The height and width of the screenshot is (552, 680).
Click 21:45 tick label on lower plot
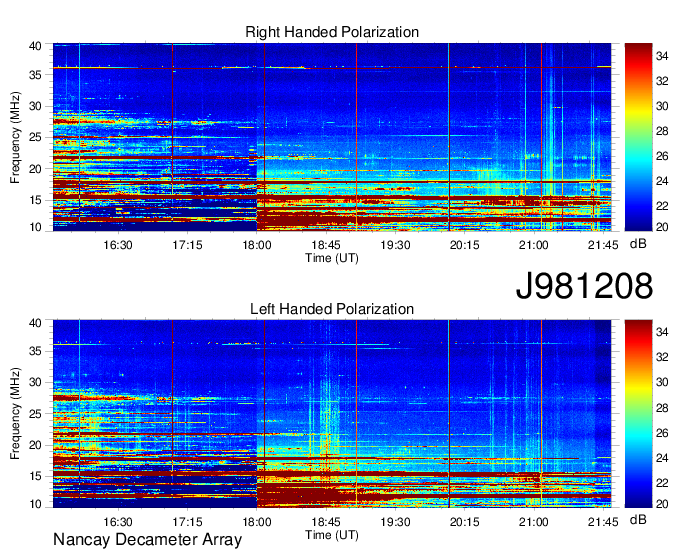coord(603,522)
